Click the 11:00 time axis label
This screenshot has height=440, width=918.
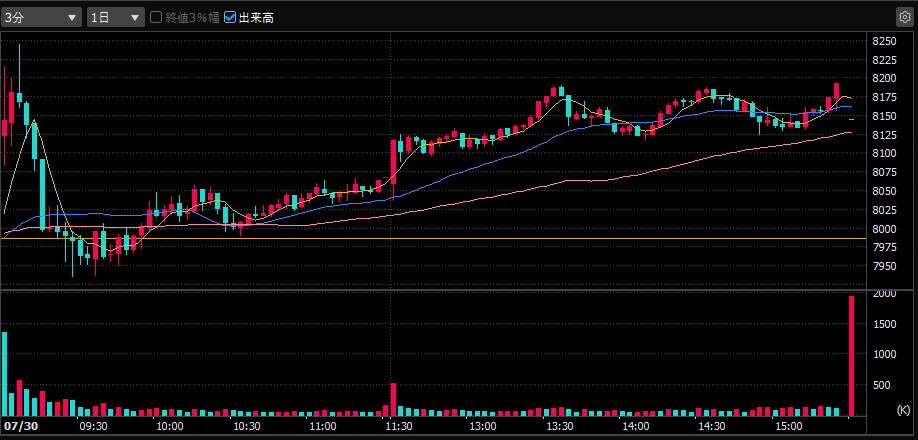(x=323, y=427)
